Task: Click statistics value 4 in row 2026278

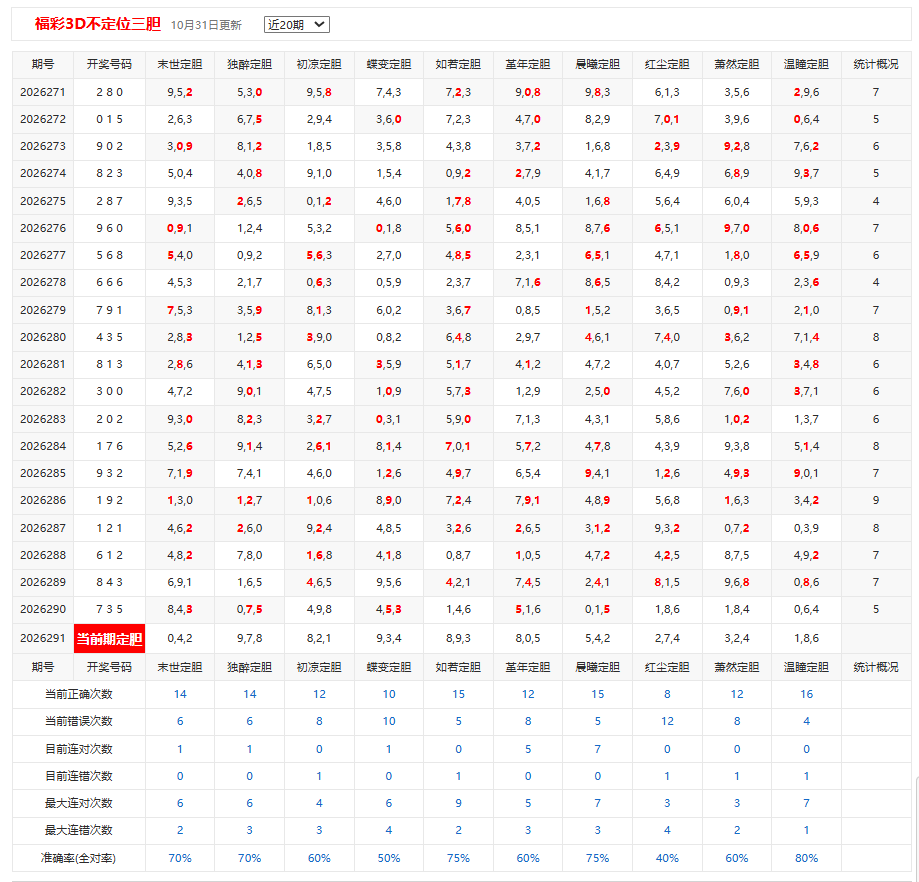Action: click(x=876, y=282)
